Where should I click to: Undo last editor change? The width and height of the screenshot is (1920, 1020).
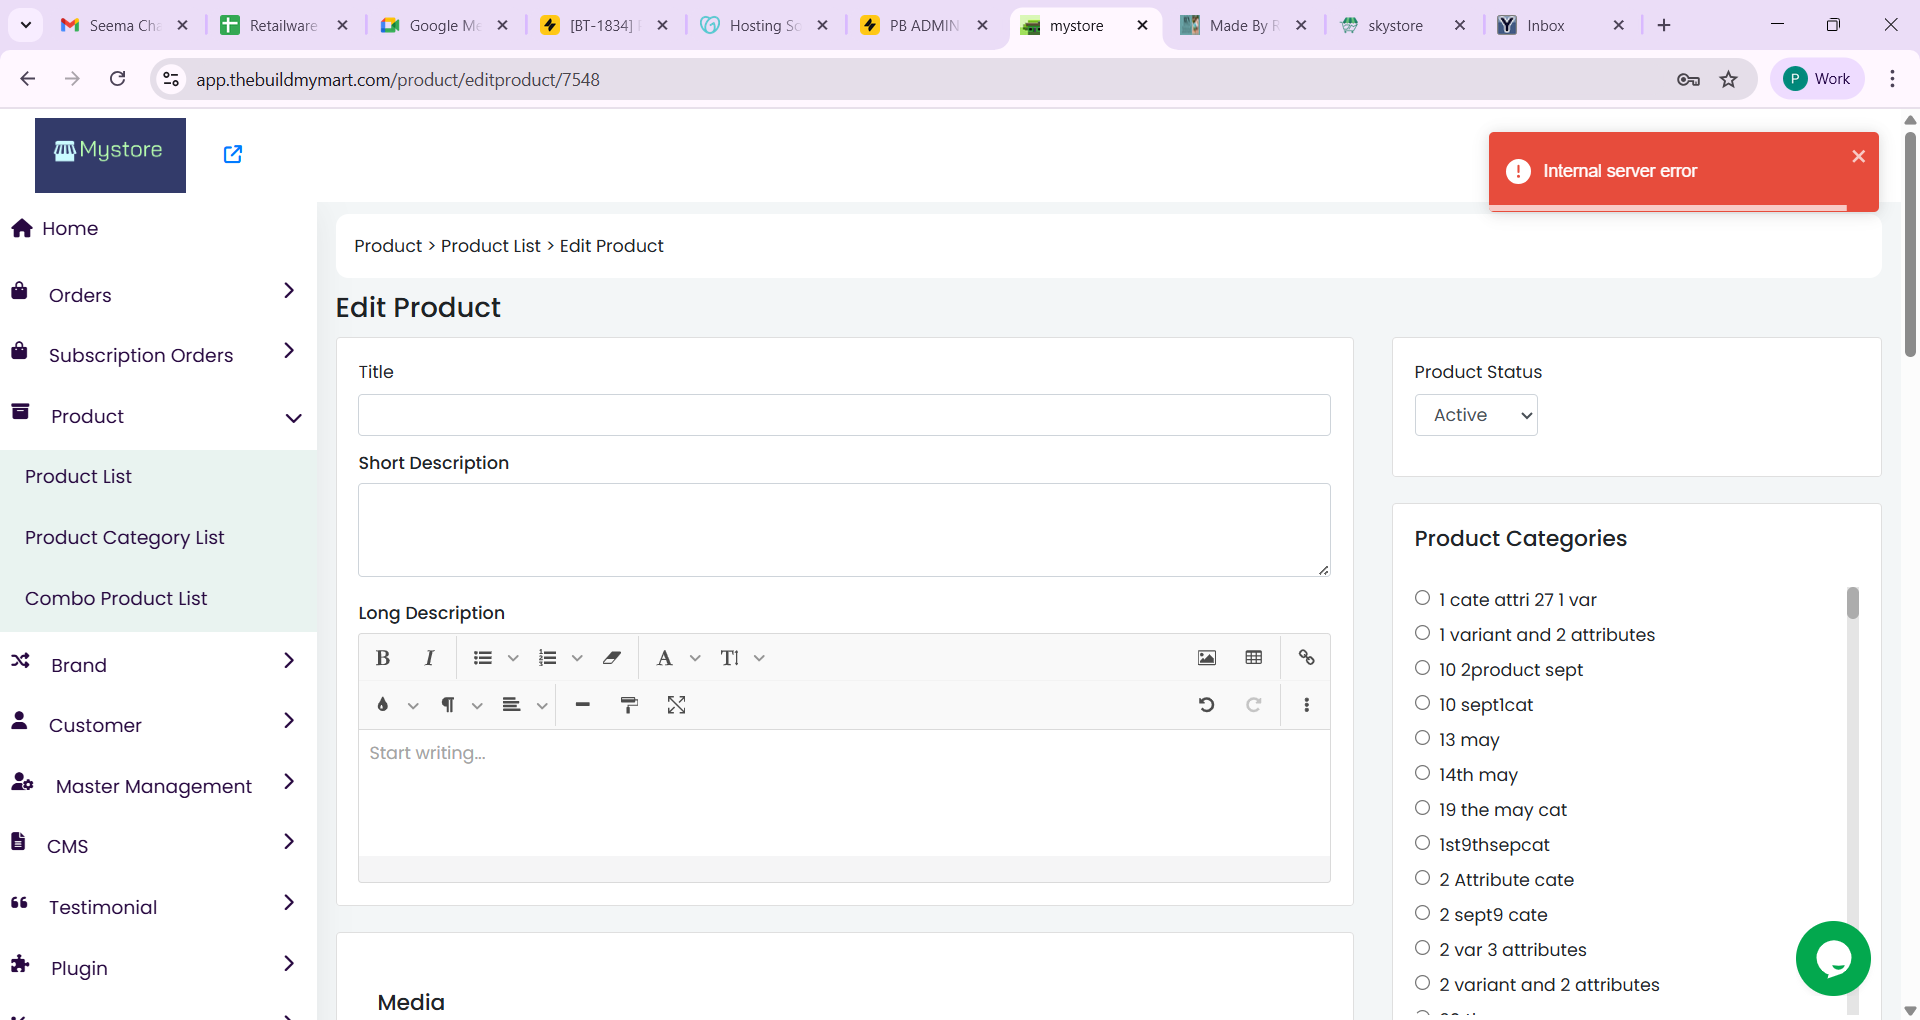click(x=1207, y=705)
